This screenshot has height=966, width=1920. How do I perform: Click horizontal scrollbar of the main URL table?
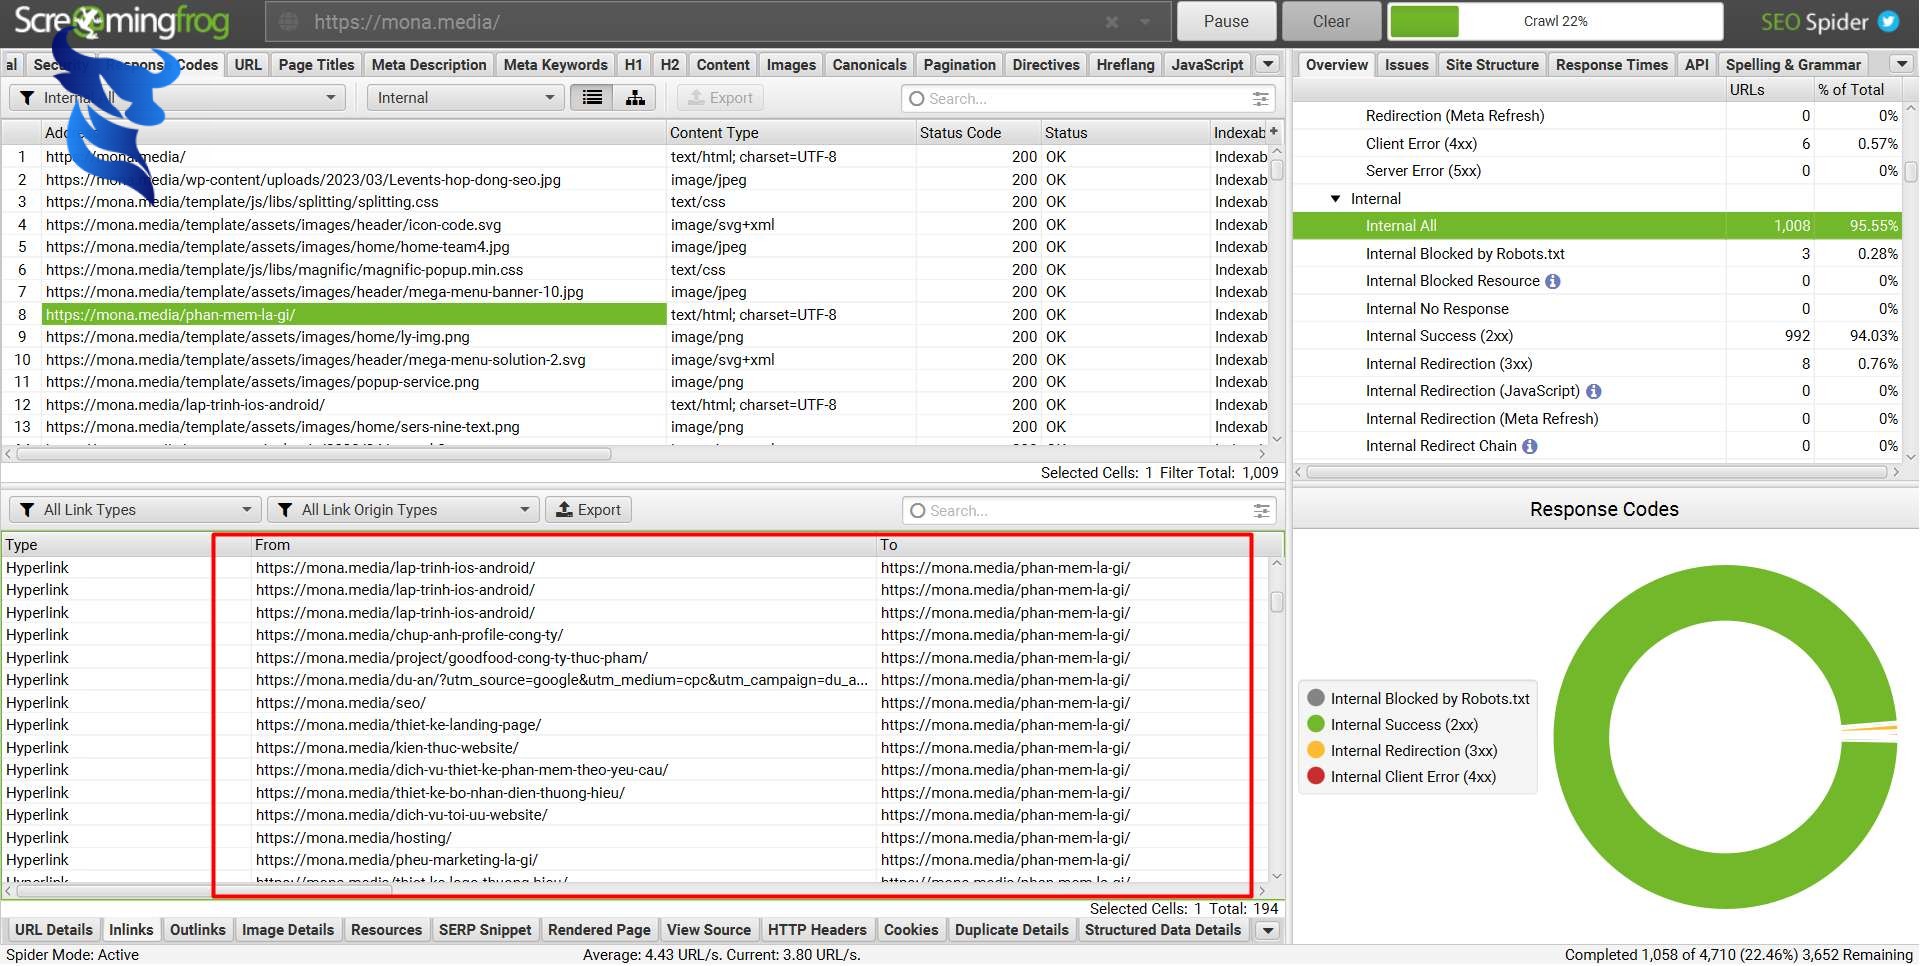tap(313, 454)
